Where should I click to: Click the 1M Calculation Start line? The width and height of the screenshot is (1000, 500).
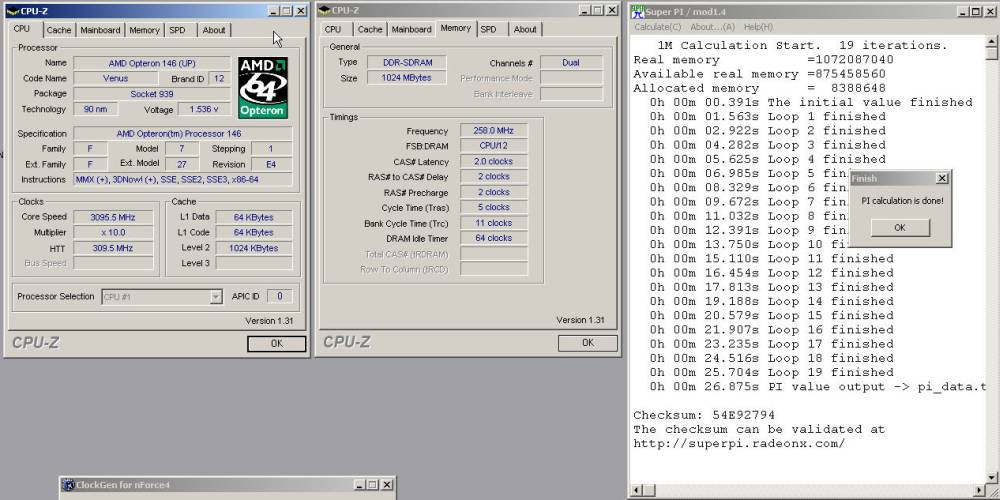[x=802, y=45]
